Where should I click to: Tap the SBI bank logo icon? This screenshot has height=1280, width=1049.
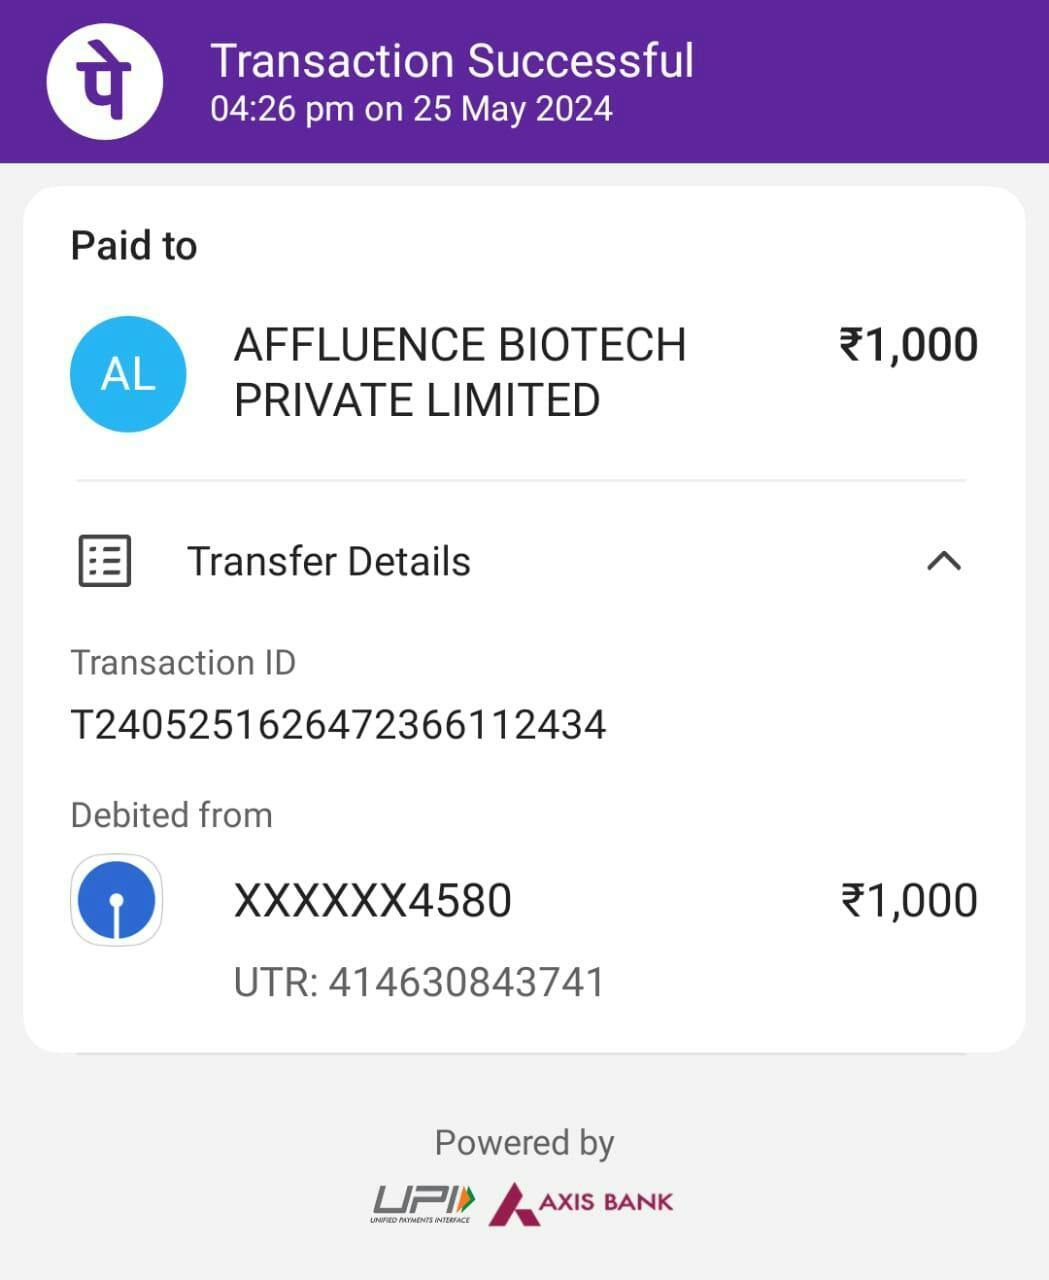(x=117, y=900)
